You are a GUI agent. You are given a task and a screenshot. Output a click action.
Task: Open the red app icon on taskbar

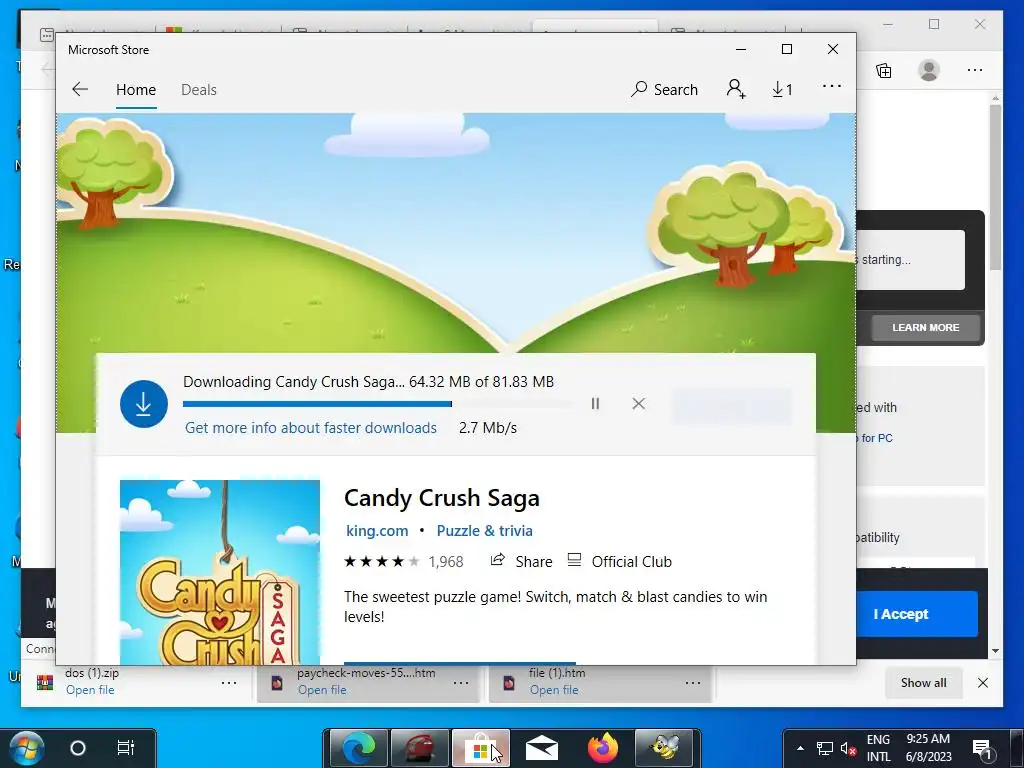pos(420,748)
